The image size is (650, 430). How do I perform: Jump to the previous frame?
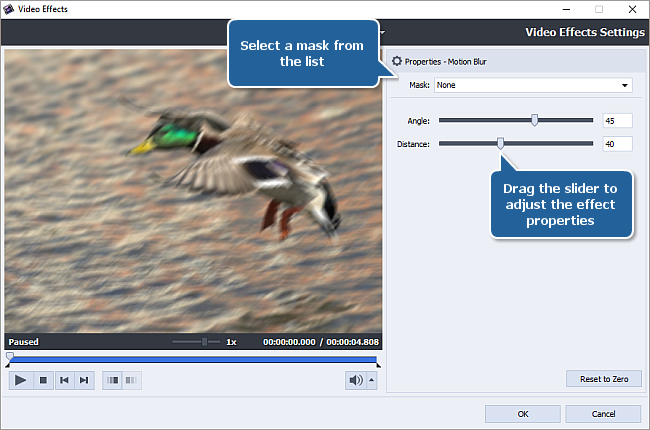coord(64,380)
